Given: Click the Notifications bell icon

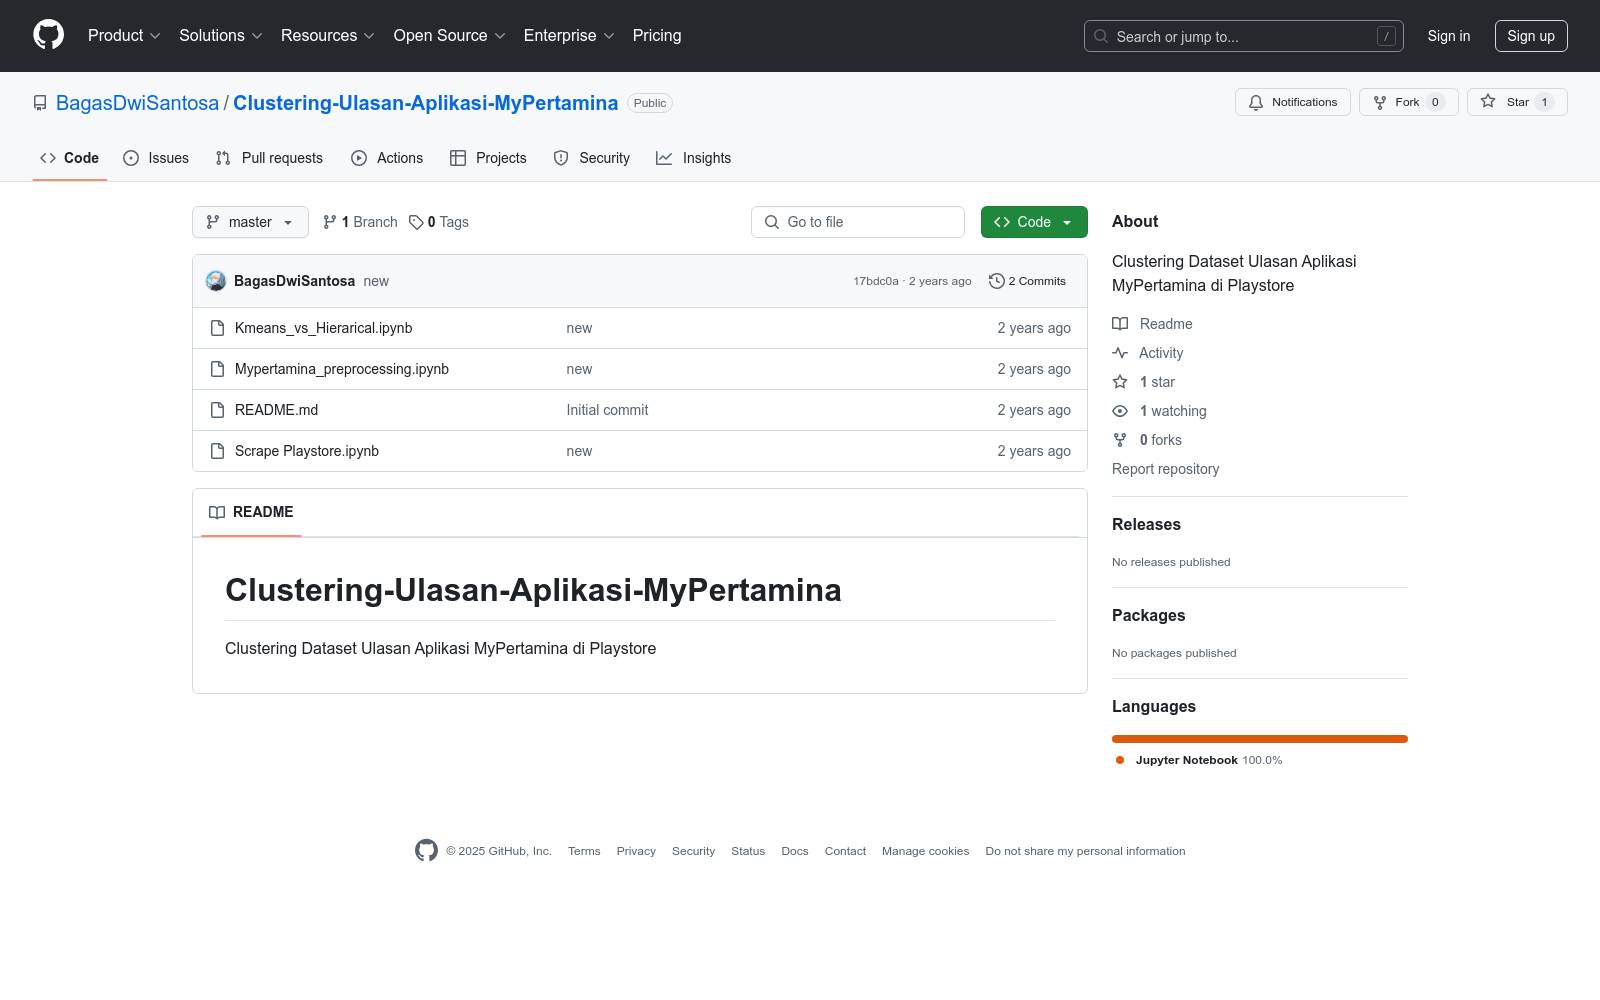Looking at the screenshot, I should [x=1256, y=102].
